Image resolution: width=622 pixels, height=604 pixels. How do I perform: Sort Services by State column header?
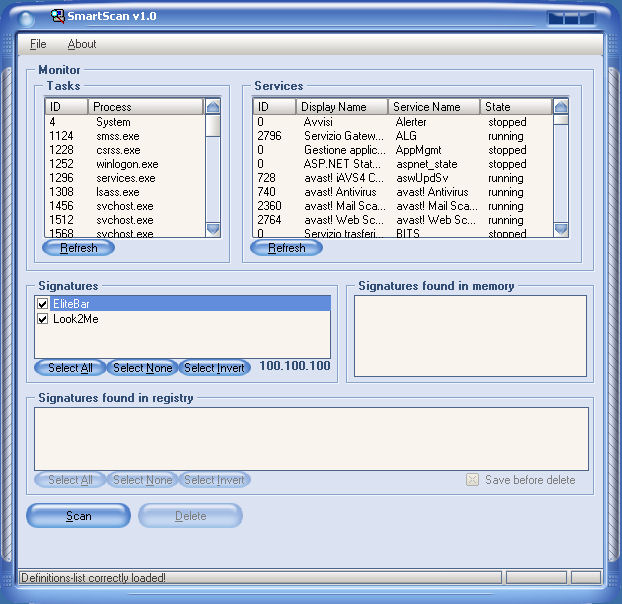516,107
